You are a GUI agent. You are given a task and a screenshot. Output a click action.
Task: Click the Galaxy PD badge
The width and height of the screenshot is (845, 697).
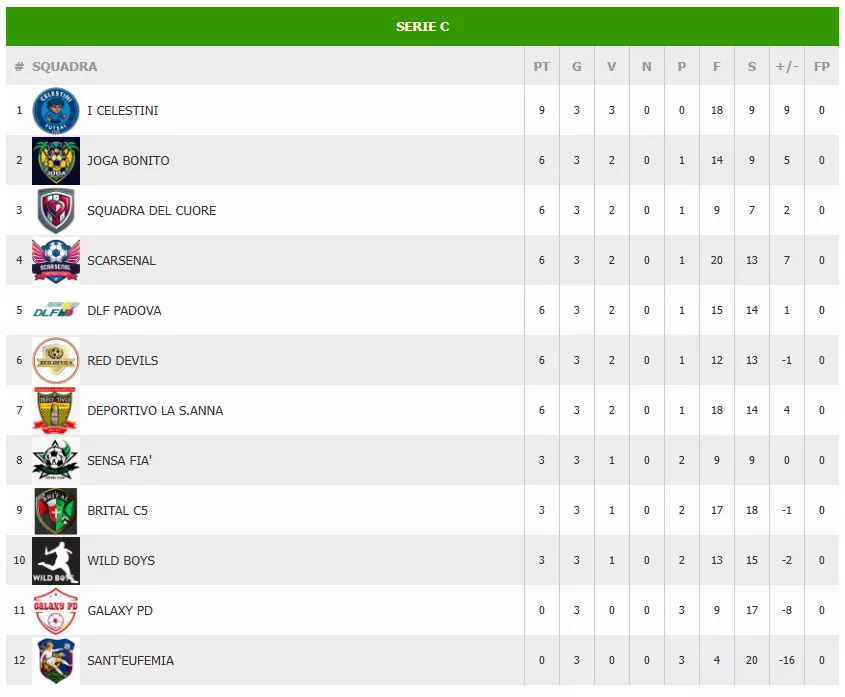point(56,611)
